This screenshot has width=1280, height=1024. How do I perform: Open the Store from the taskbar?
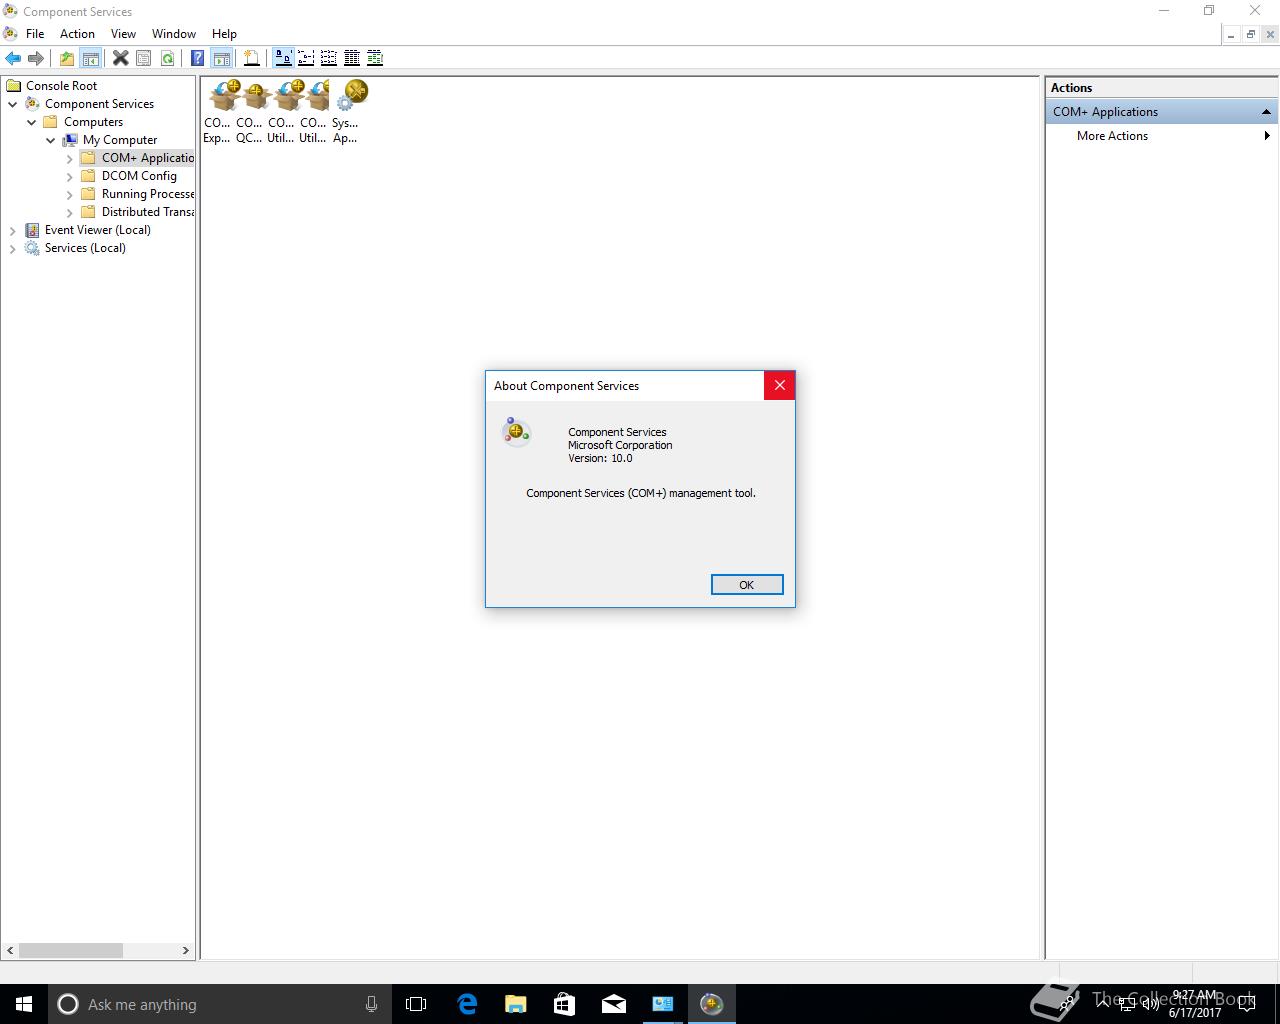point(565,1004)
